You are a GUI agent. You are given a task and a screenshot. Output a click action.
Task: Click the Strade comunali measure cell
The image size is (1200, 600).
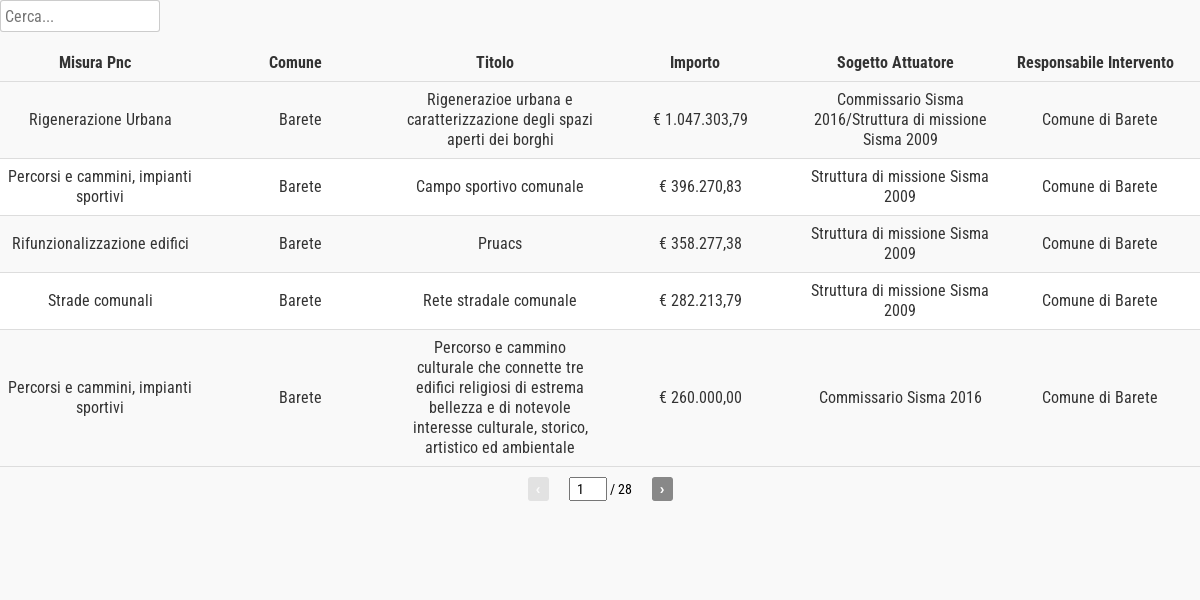coord(100,301)
